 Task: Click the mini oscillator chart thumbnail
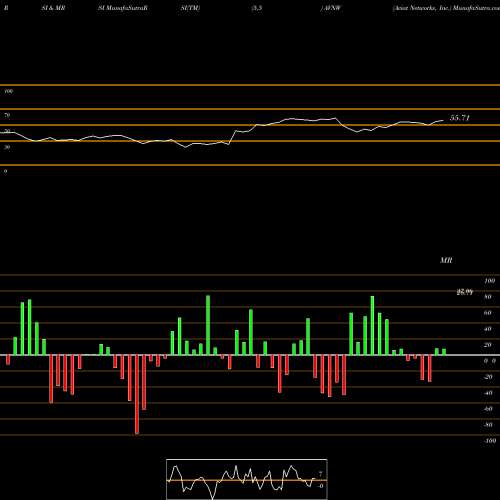coord(247,479)
